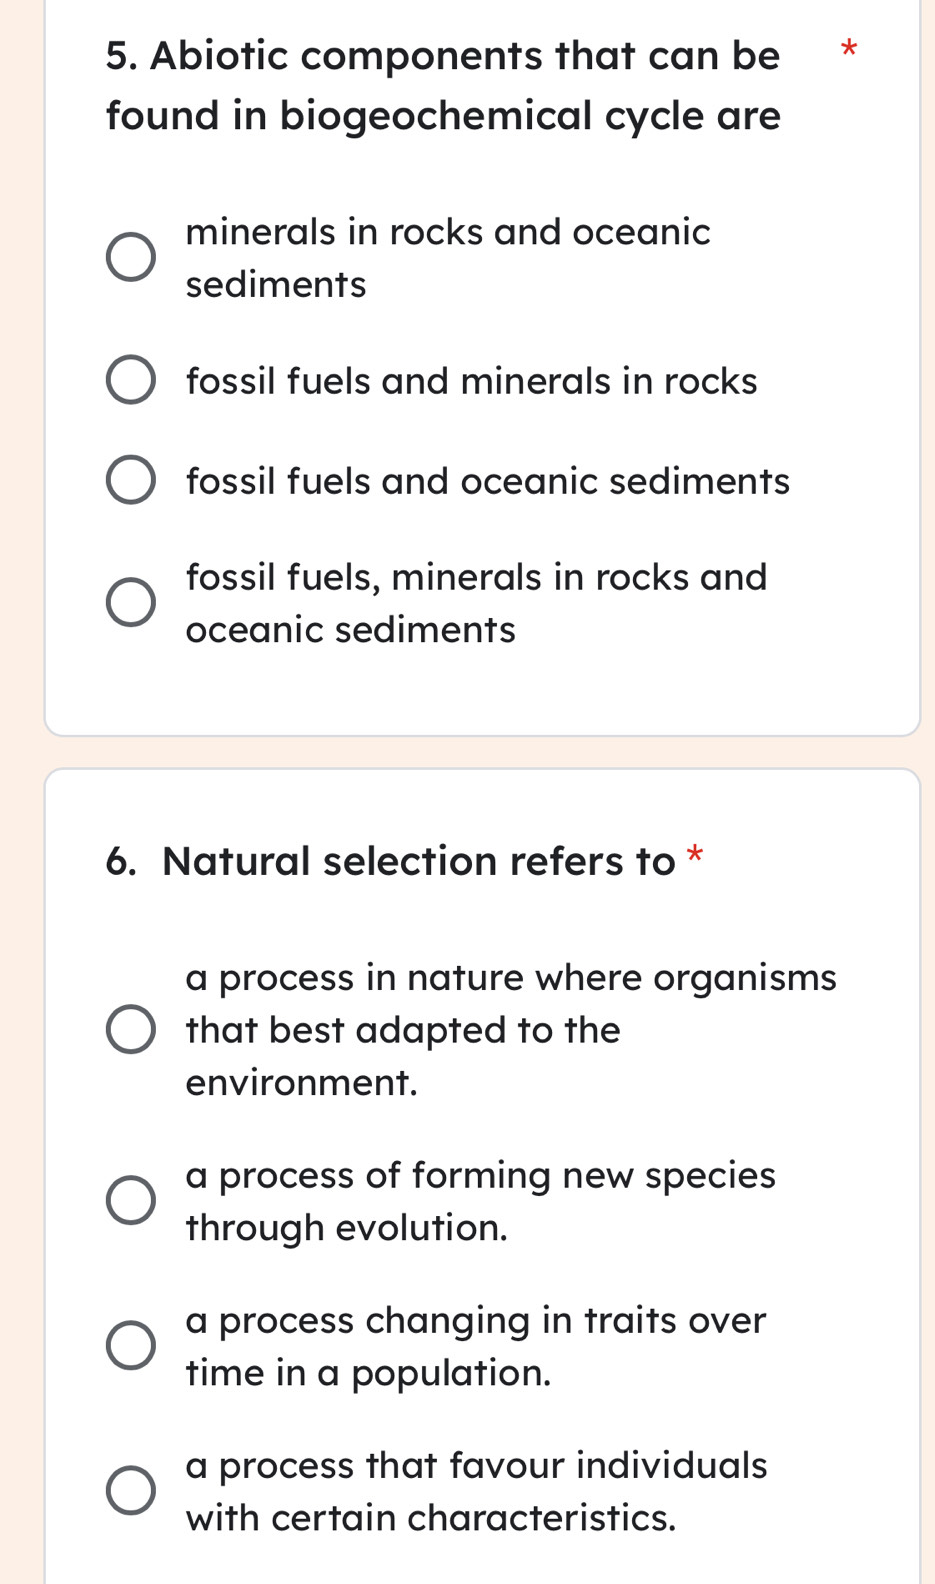
Task: Select "fossil fuels and oceanic sediments"
Action: tap(130, 481)
